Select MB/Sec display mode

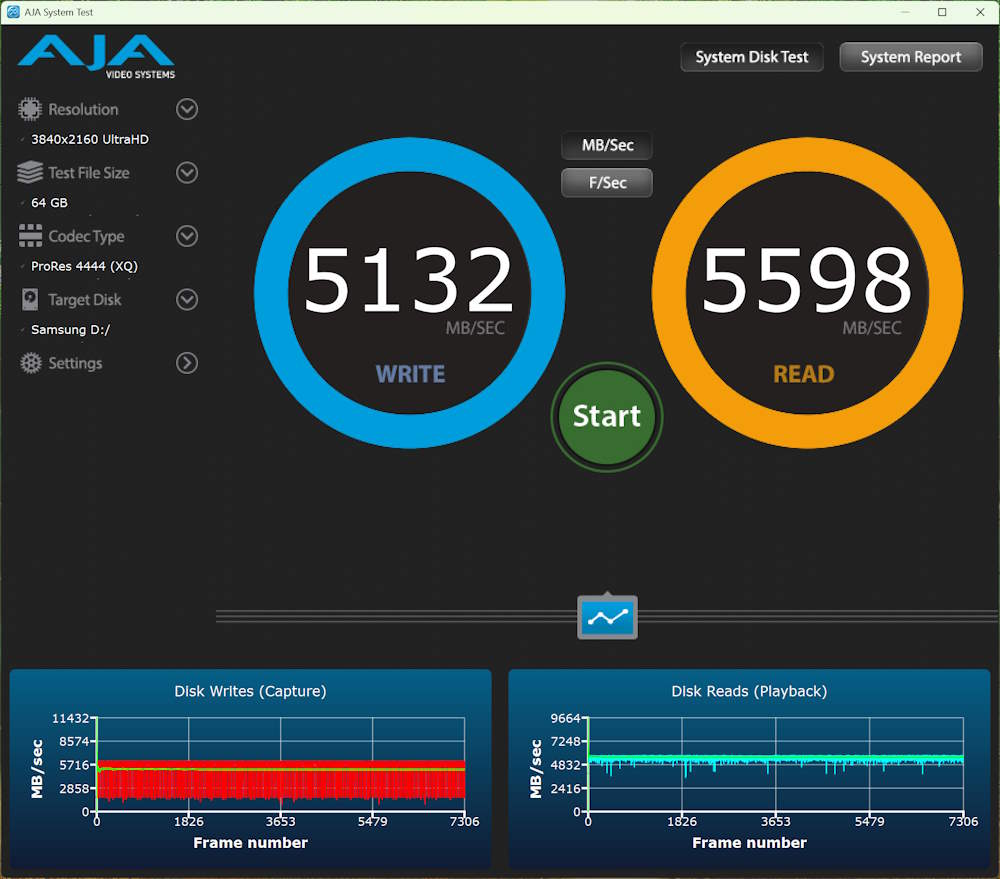606,145
